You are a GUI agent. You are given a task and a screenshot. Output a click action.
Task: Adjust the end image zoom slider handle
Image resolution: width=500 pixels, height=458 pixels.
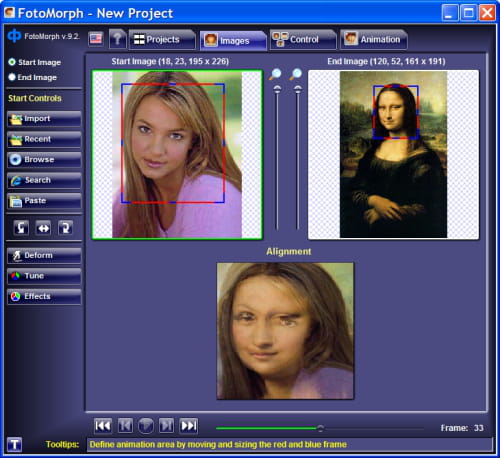pyautogui.click(x=298, y=89)
